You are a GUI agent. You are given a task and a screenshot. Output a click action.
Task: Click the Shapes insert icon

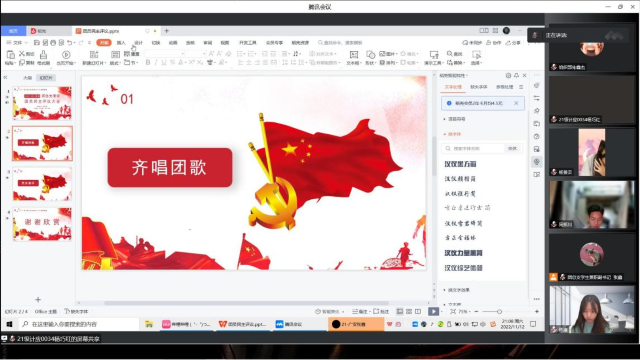pyautogui.click(x=370, y=55)
